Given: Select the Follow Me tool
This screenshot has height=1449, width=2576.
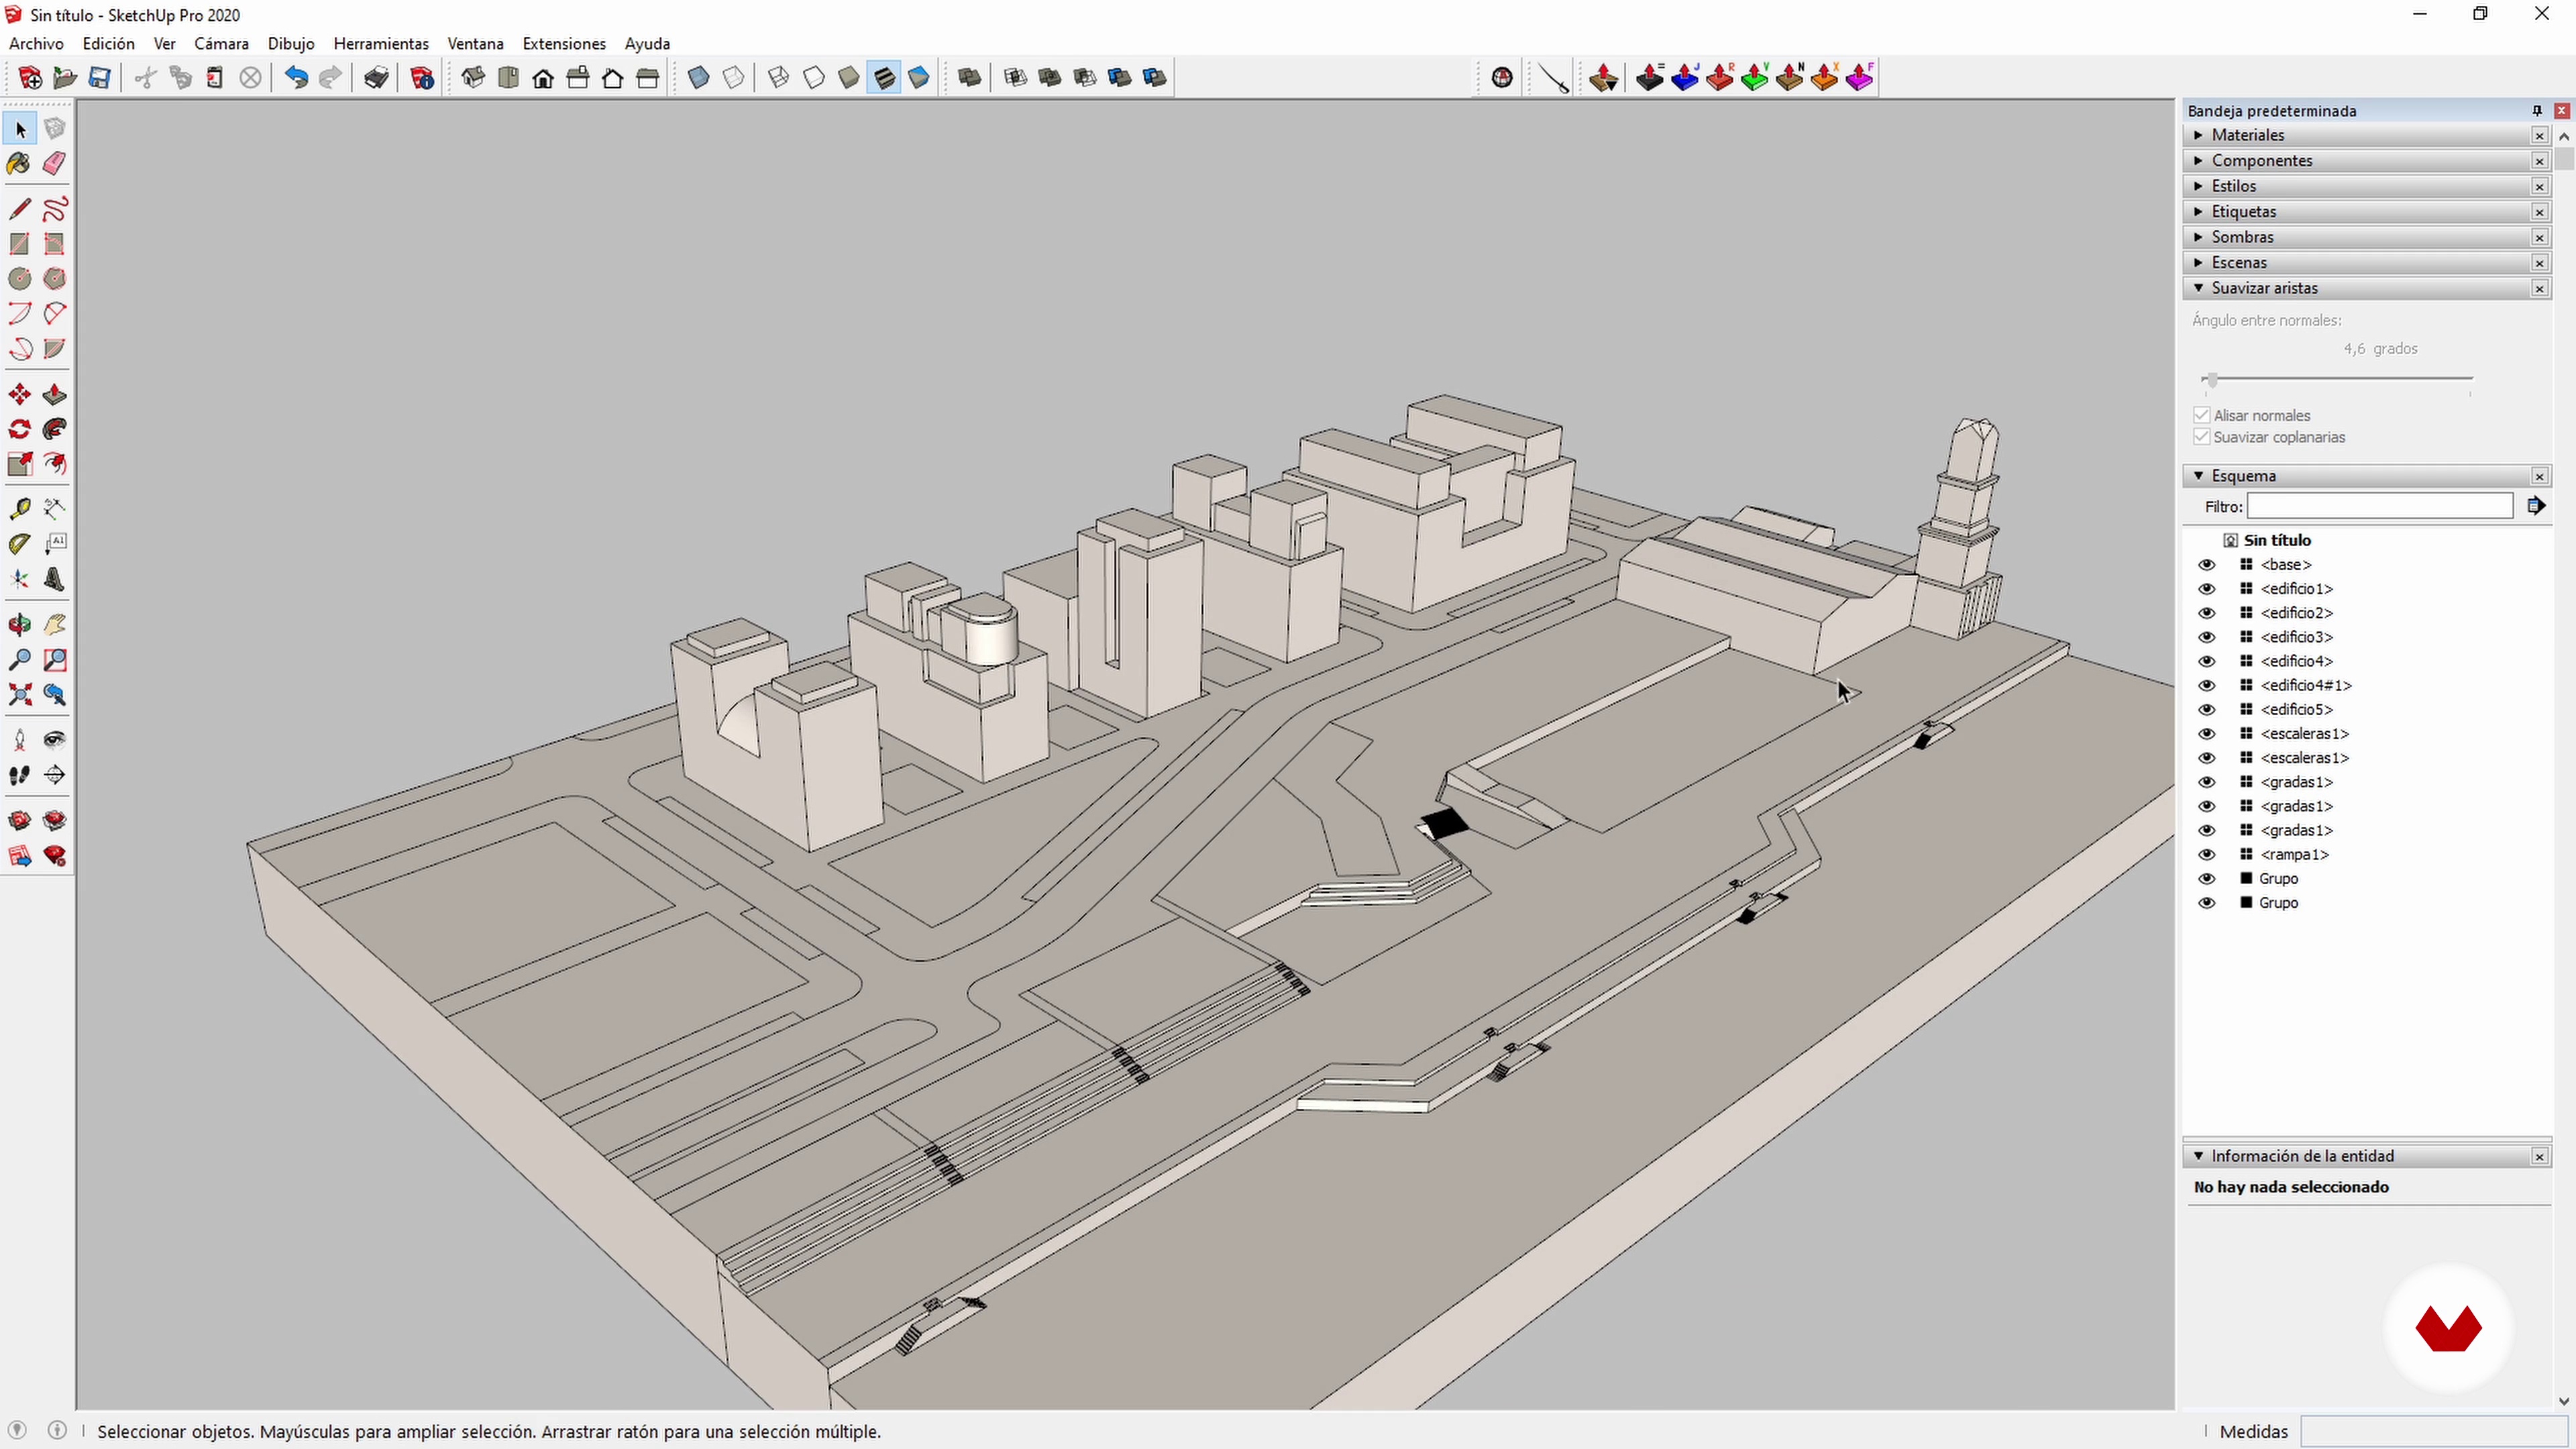Looking at the screenshot, I should (x=54, y=429).
